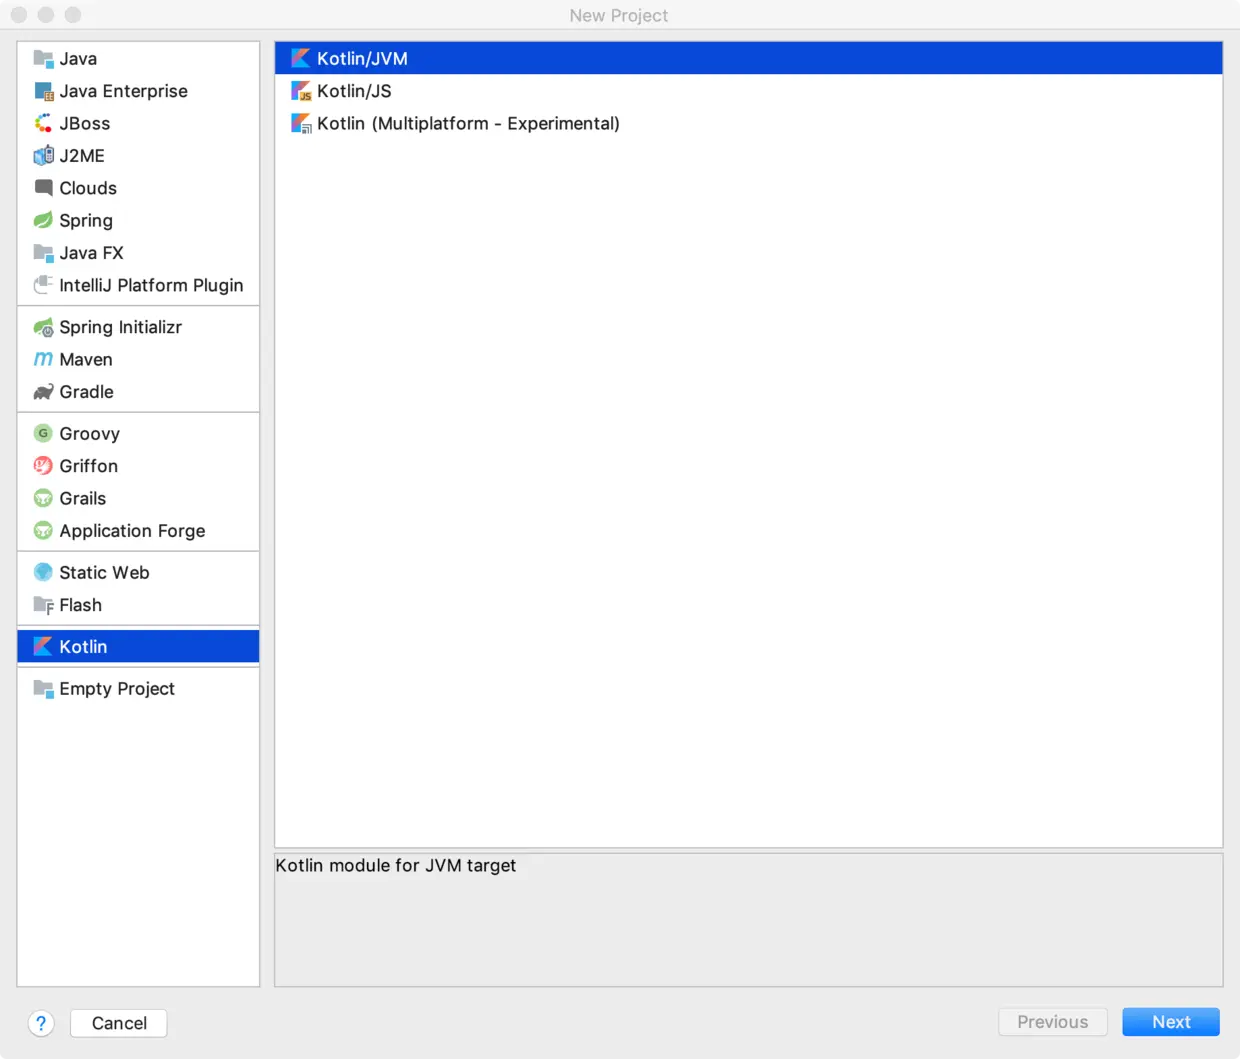Click the IntelliJ Platform Plugin icon
The height and width of the screenshot is (1059, 1240).
click(43, 285)
